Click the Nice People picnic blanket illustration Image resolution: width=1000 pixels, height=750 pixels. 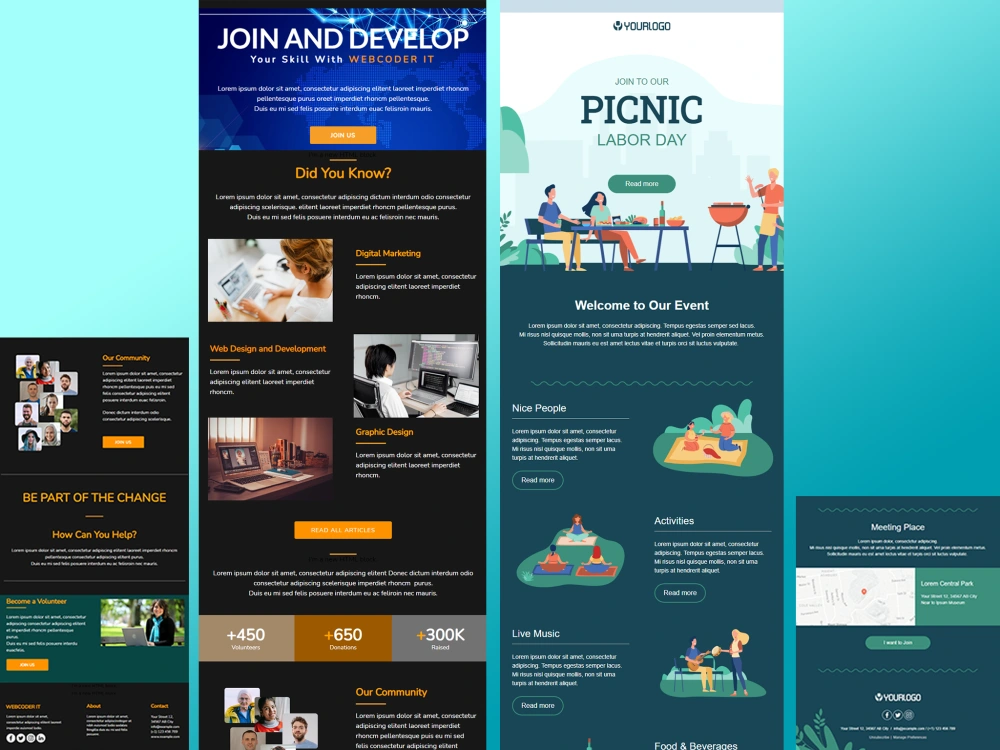712,437
